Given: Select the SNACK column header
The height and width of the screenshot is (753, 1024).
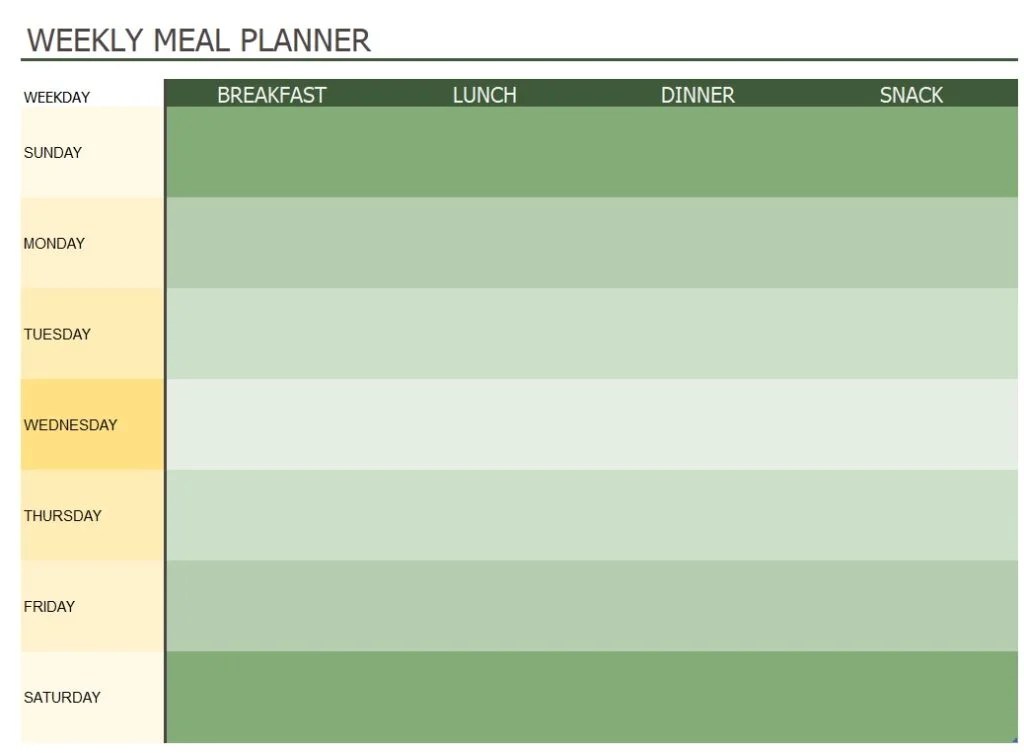Looking at the screenshot, I should coord(911,95).
